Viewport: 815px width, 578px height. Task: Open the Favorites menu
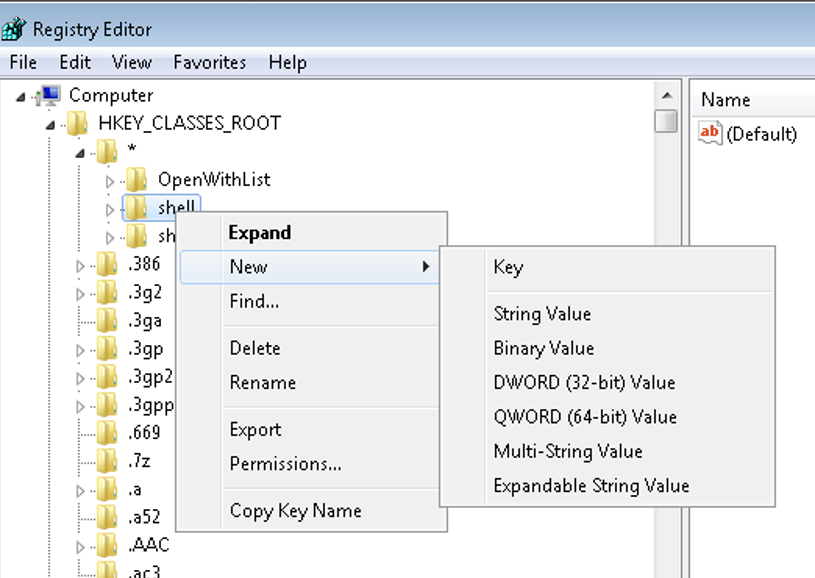(209, 62)
